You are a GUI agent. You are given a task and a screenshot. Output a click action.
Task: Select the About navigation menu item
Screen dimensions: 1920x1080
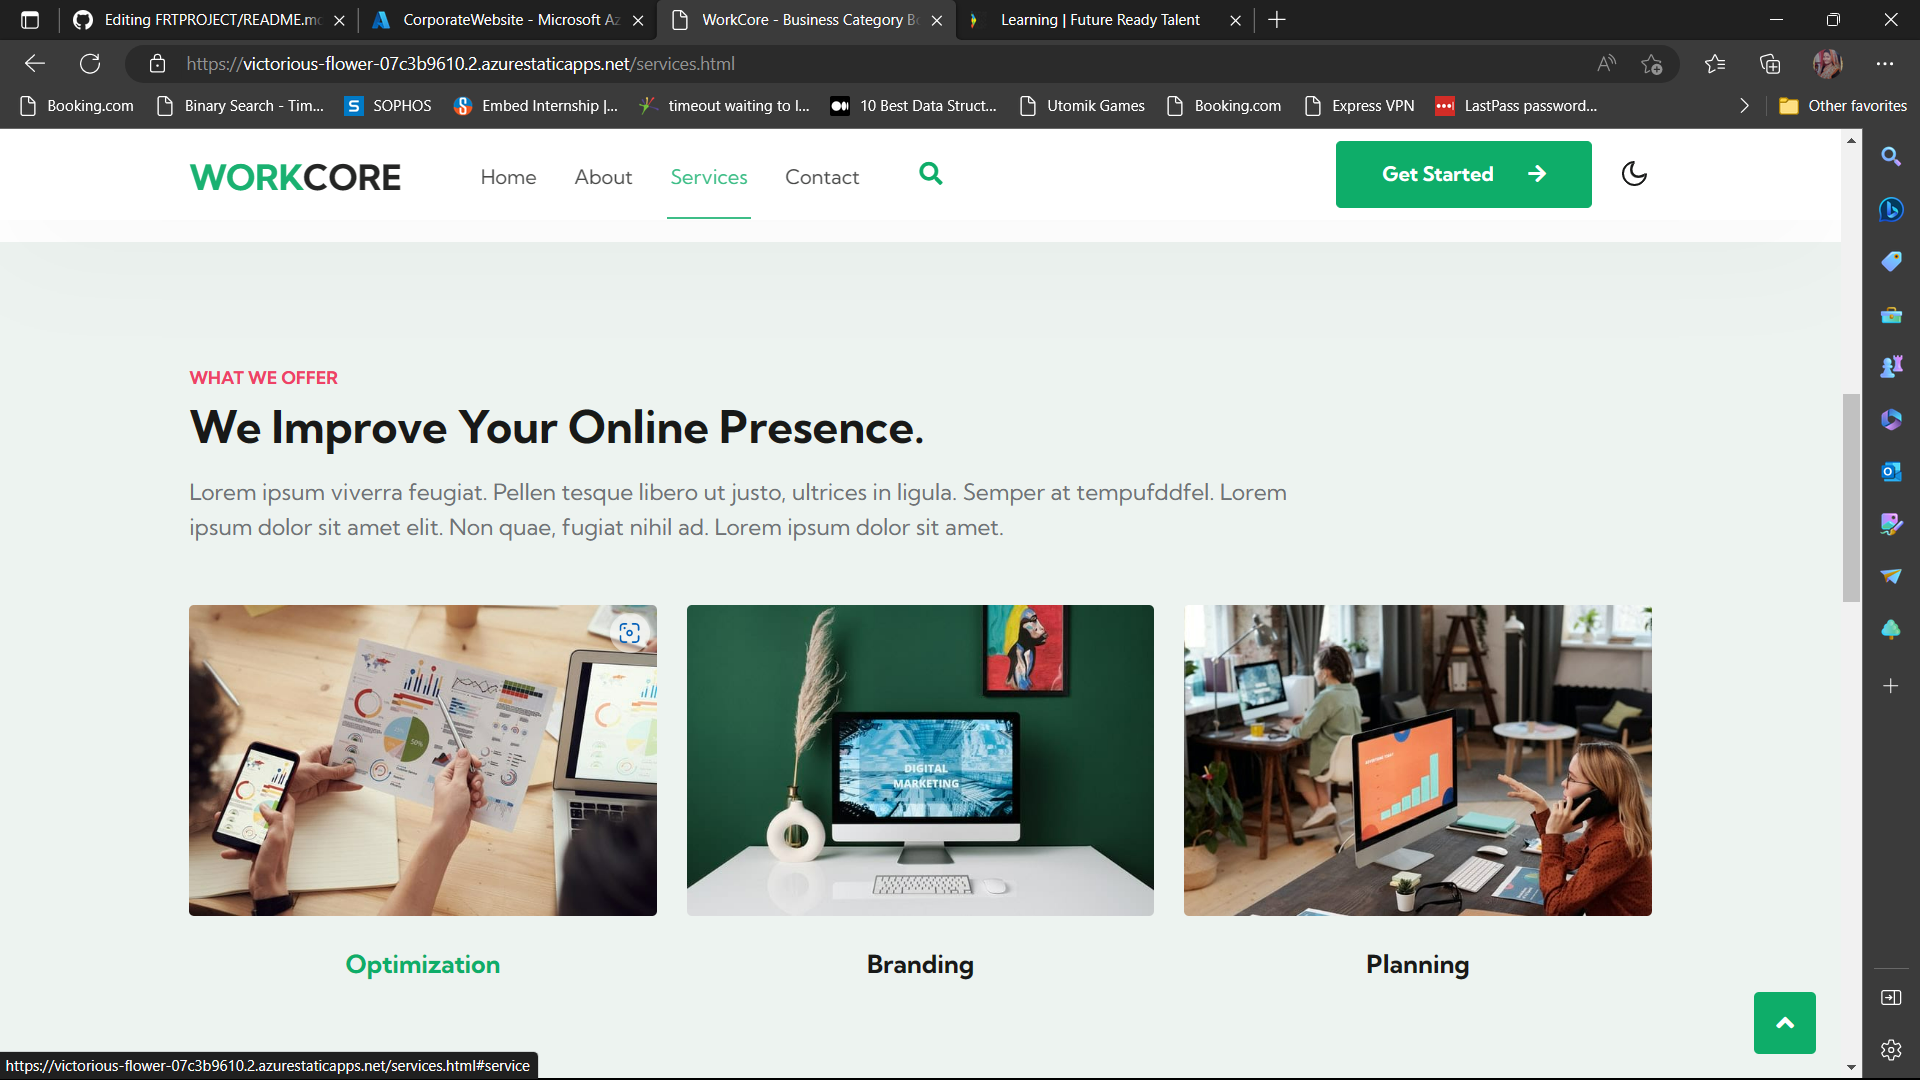pyautogui.click(x=603, y=177)
